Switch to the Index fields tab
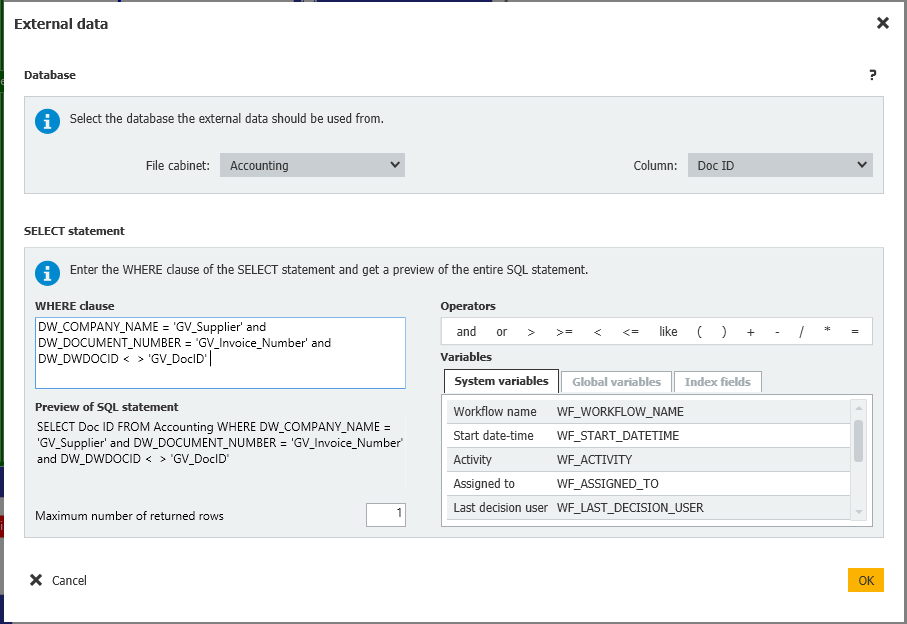This screenshot has width=907, height=624. click(717, 382)
